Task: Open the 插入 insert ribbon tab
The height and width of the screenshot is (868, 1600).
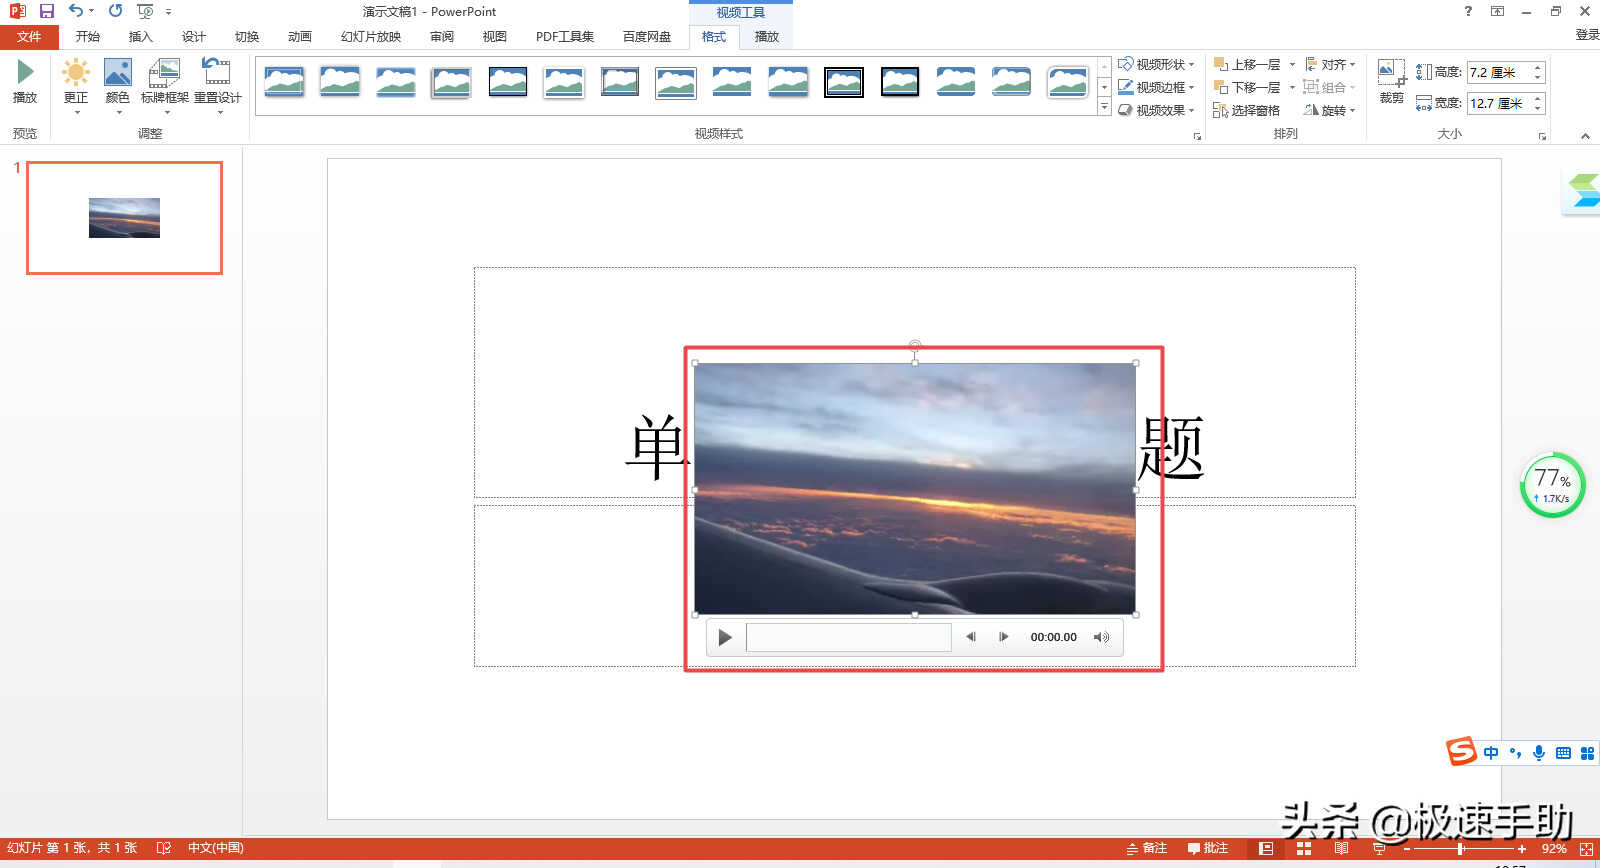Action: [x=140, y=37]
